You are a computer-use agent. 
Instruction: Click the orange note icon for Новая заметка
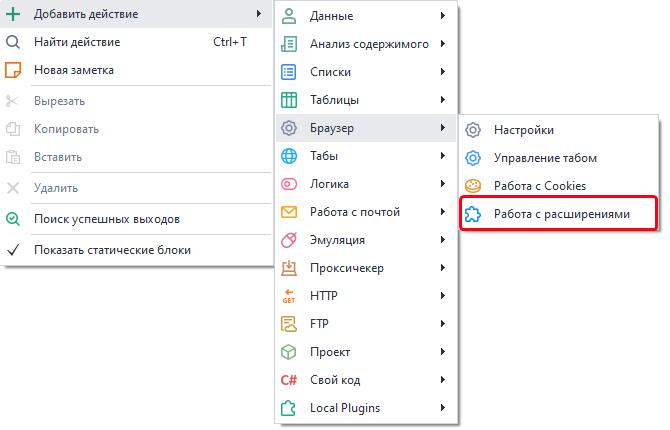[x=13, y=70]
